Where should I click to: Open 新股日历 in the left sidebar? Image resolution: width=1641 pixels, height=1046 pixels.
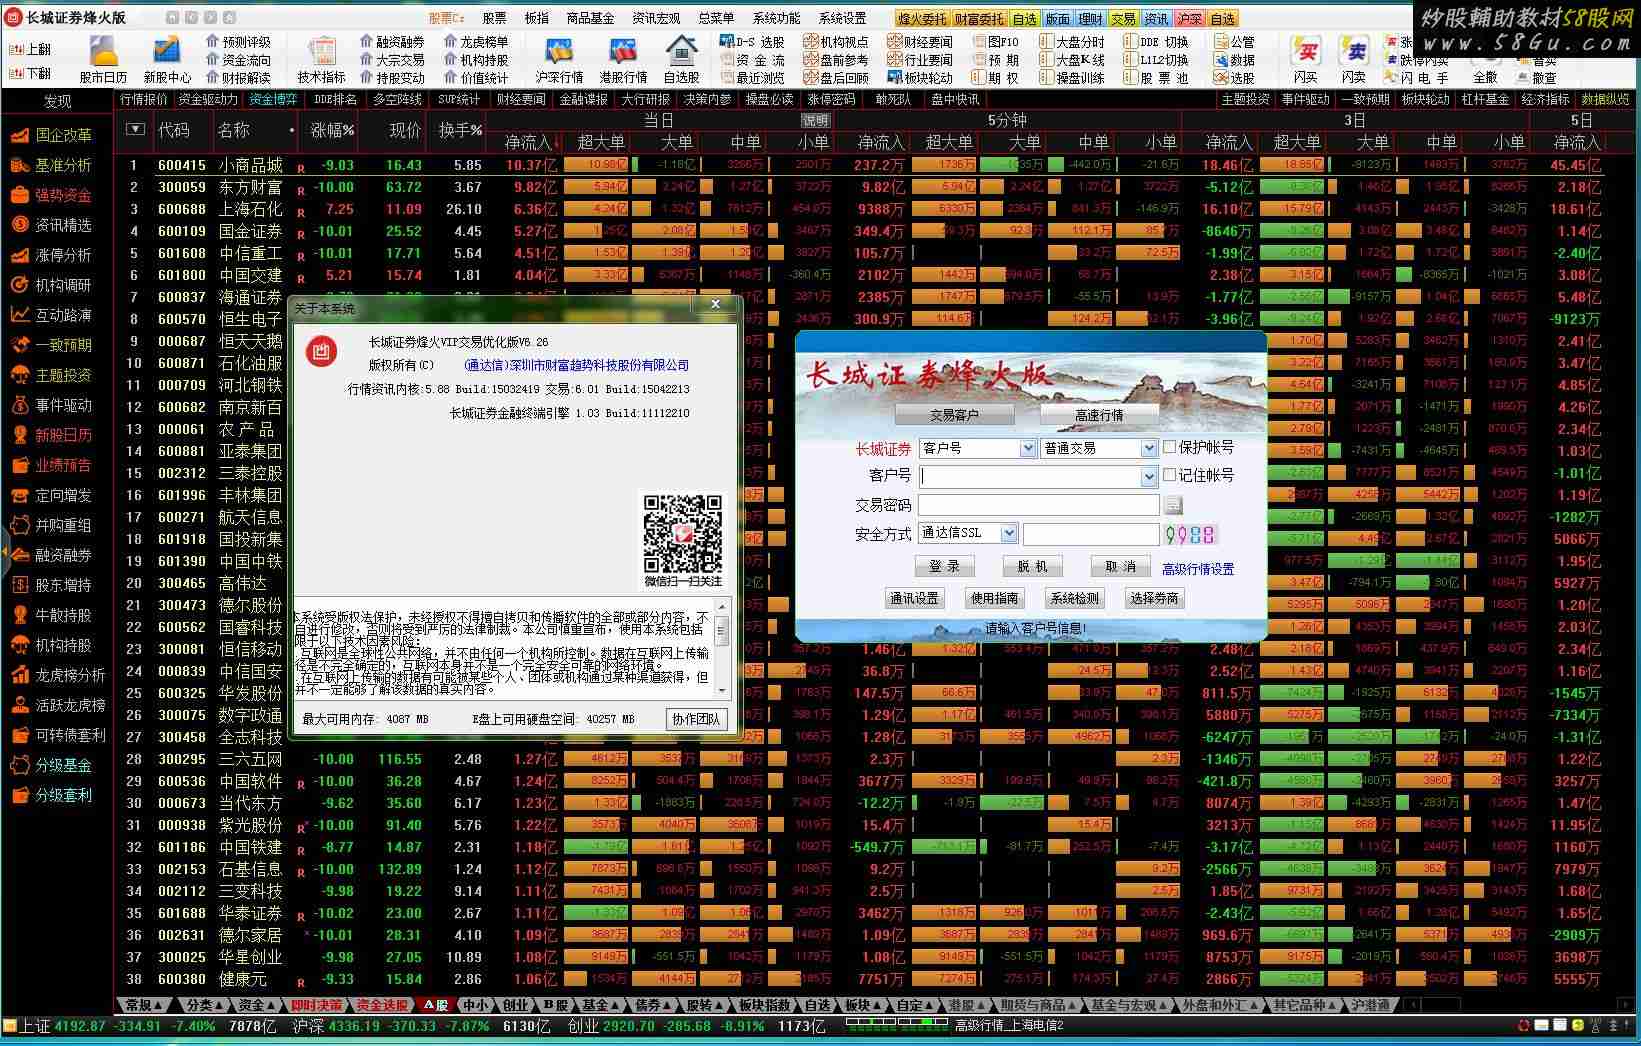[x=51, y=435]
